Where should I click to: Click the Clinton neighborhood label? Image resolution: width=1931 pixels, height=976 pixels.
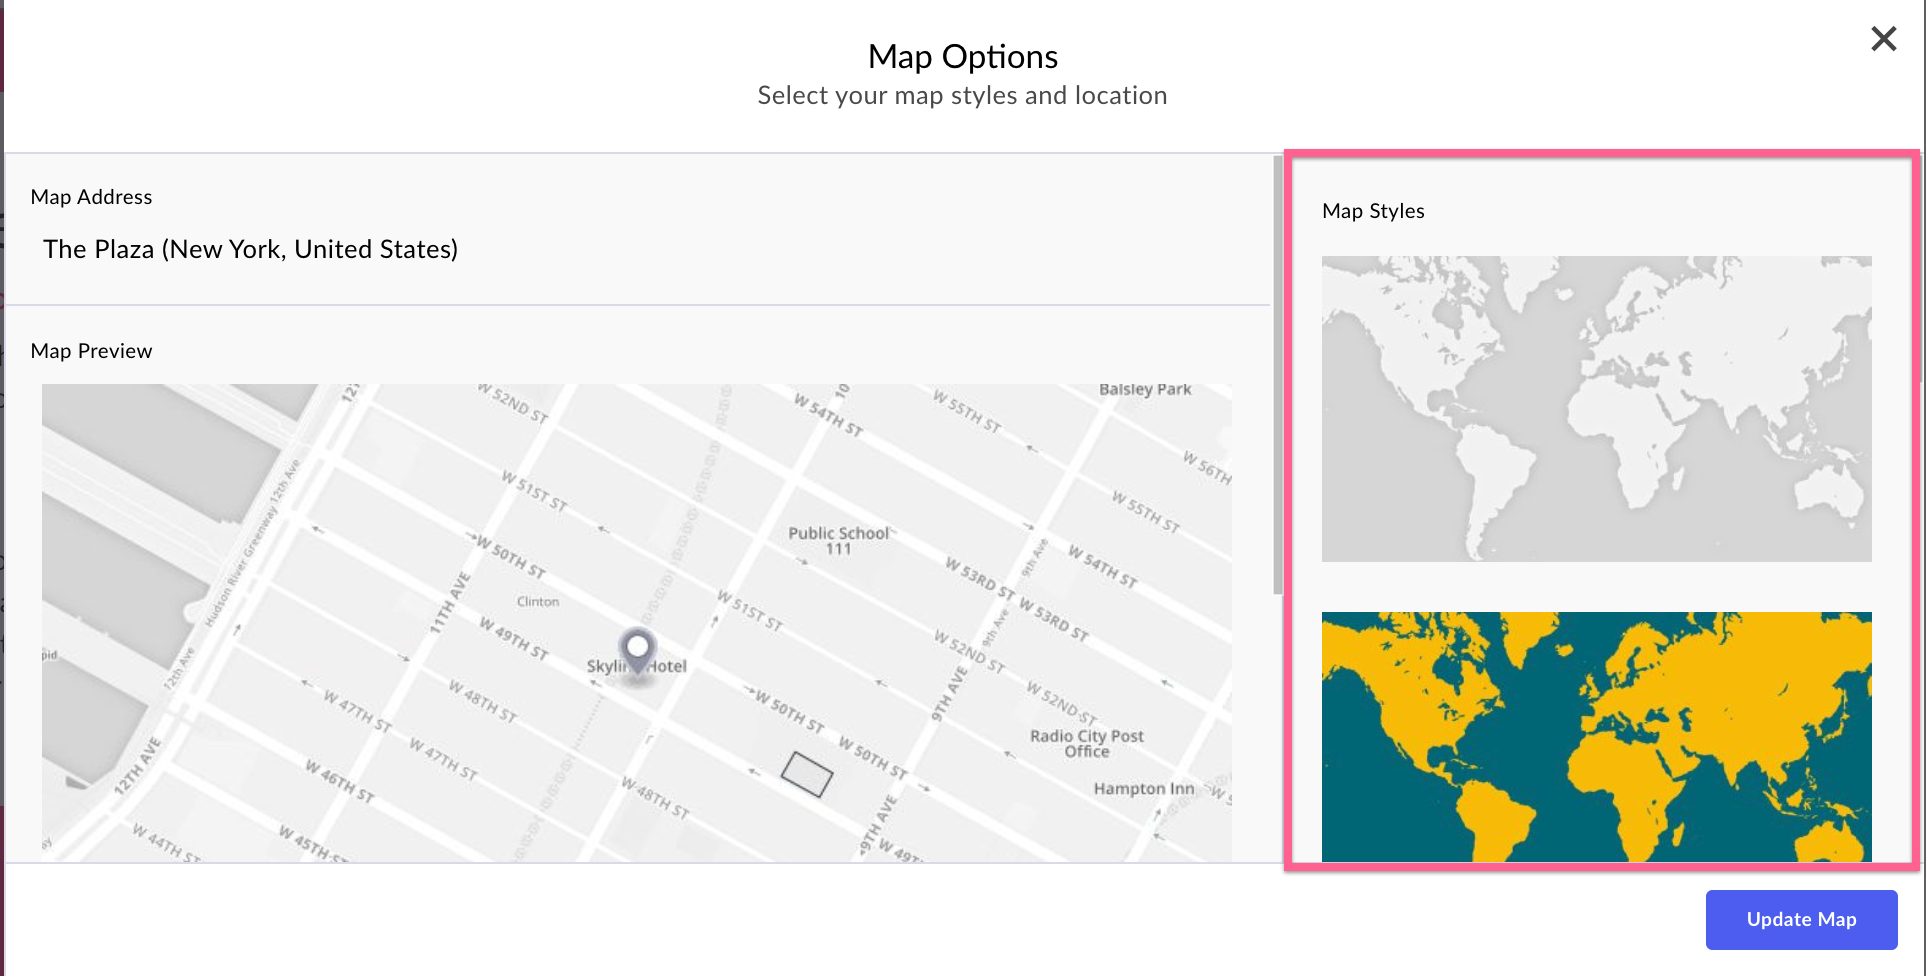[x=538, y=601]
